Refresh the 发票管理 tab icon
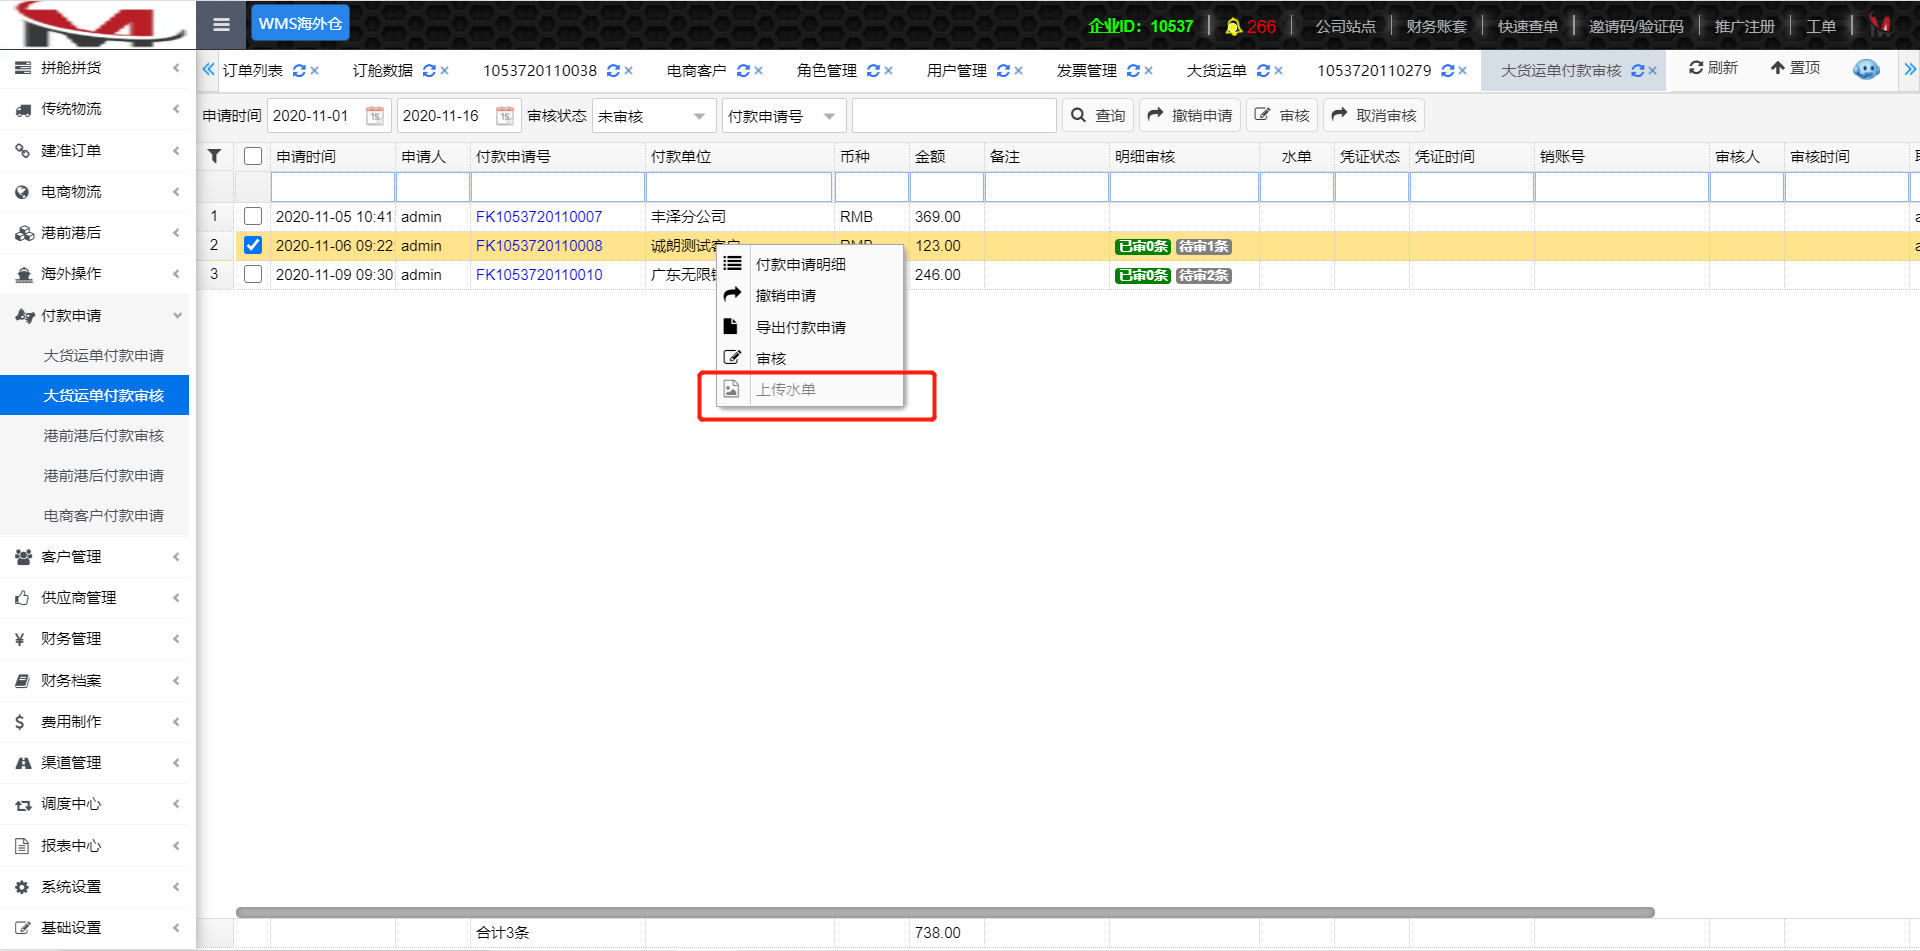Screen dimensions: 1920x951 (x=1132, y=71)
